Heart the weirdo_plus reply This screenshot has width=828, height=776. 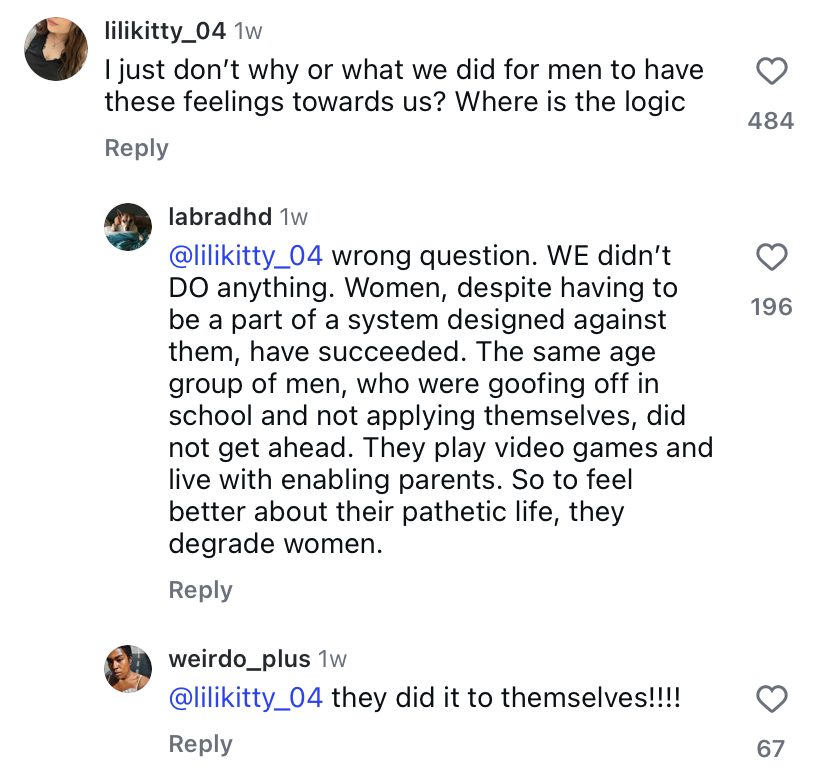click(x=770, y=698)
